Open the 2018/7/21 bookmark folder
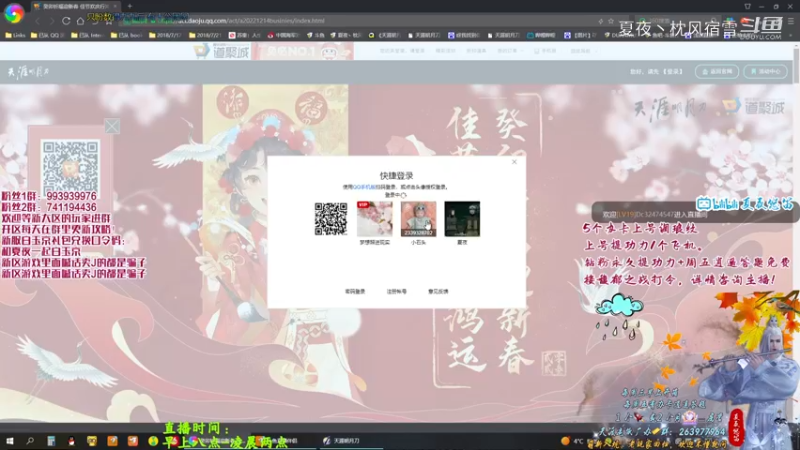The image size is (800, 450). [x=205, y=35]
